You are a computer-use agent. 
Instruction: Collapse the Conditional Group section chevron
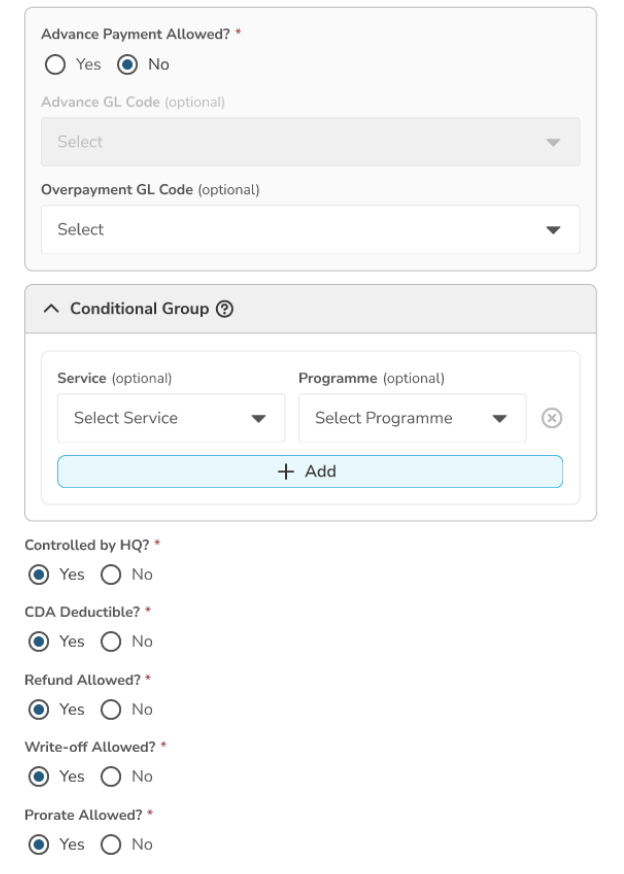coord(52,309)
